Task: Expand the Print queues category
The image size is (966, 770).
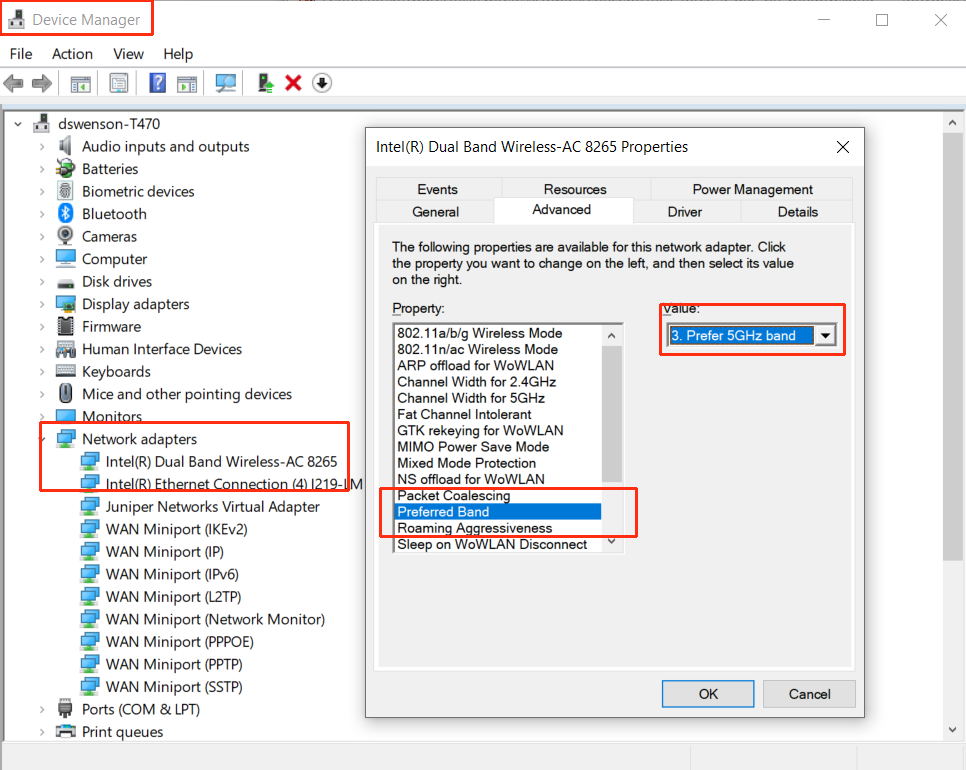Action: 42,732
